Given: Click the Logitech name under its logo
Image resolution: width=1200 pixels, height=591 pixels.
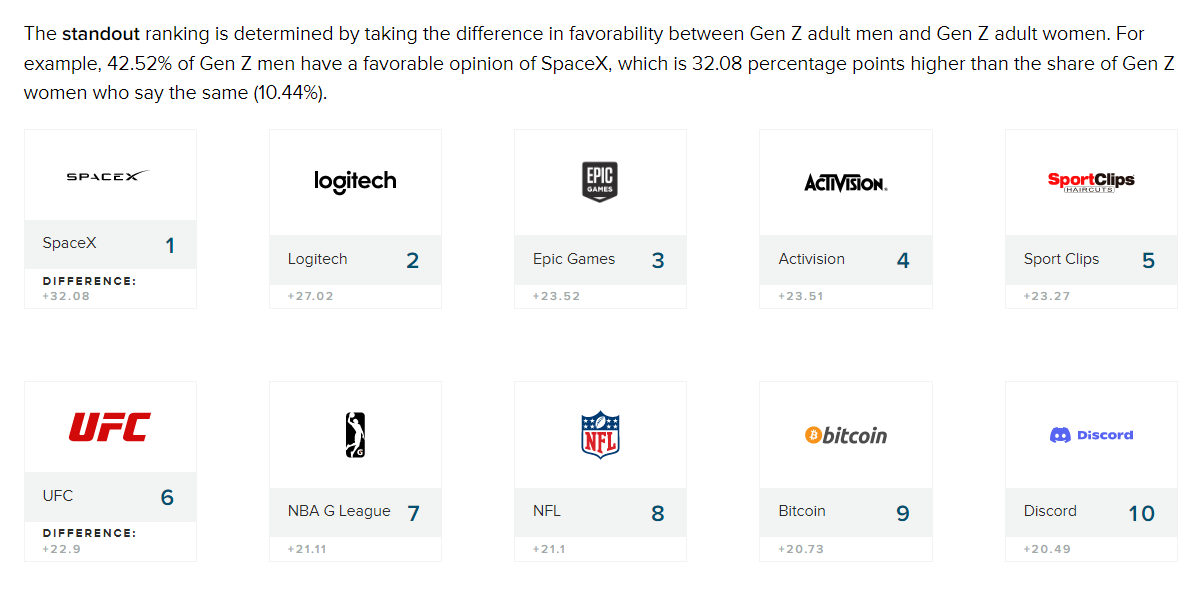Looking at the screenshot, I should (318, 259).
